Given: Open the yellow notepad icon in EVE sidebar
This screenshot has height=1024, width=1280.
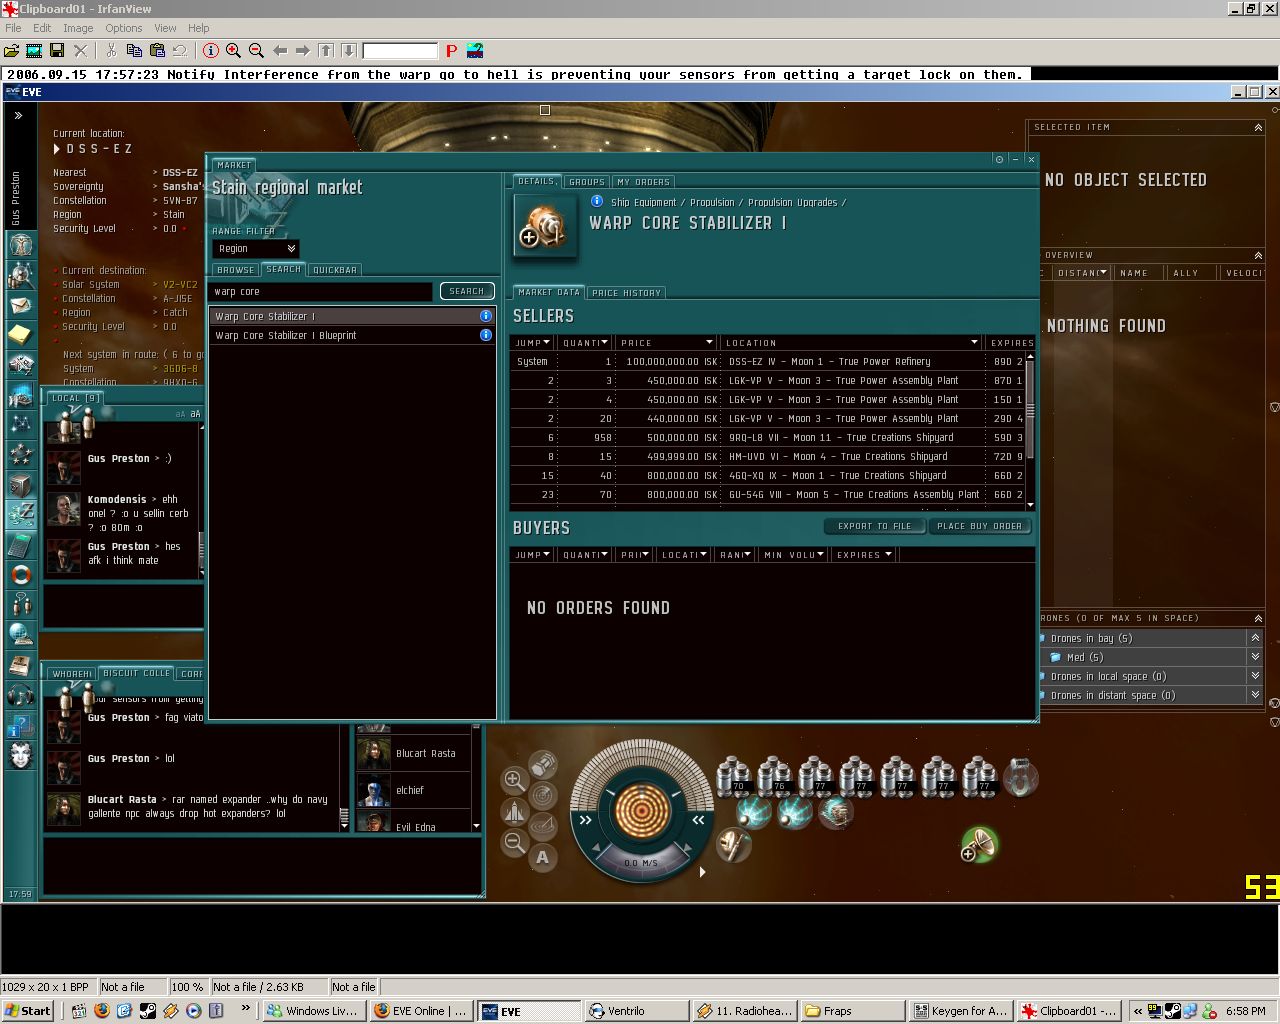Looking at the screenshot, I should [21, 335].
